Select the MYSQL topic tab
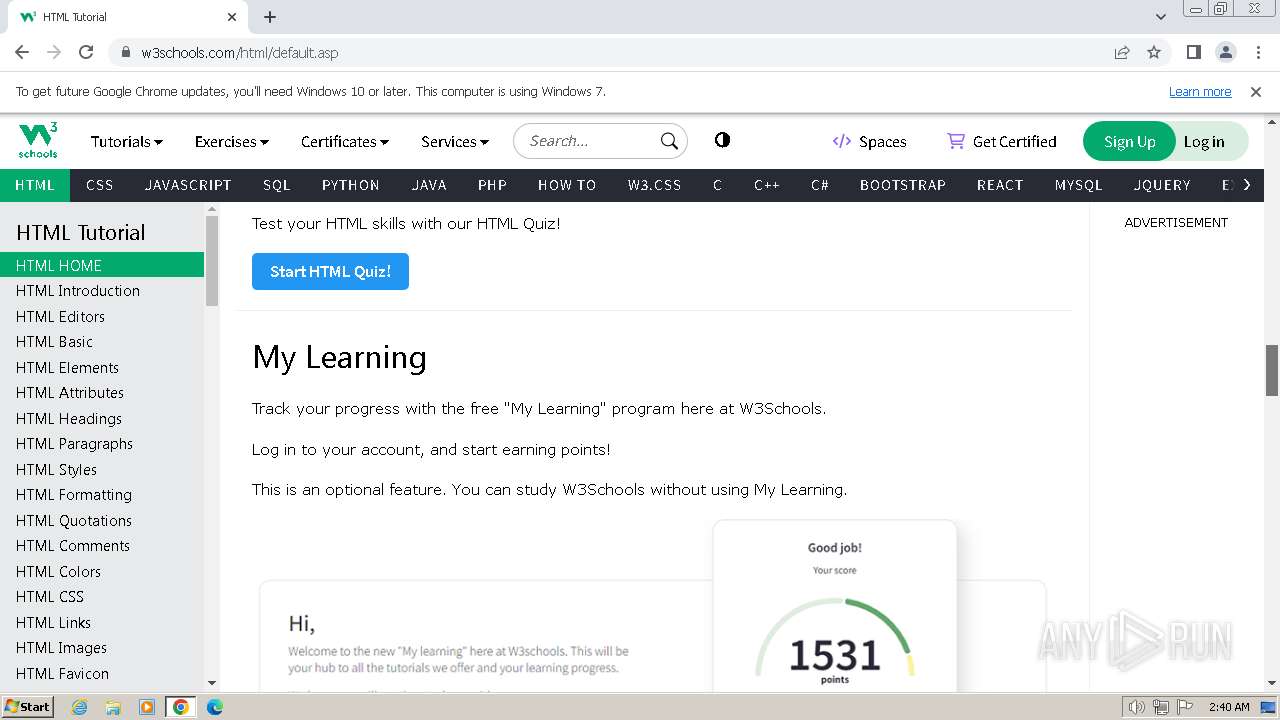 coord(1078,185)
